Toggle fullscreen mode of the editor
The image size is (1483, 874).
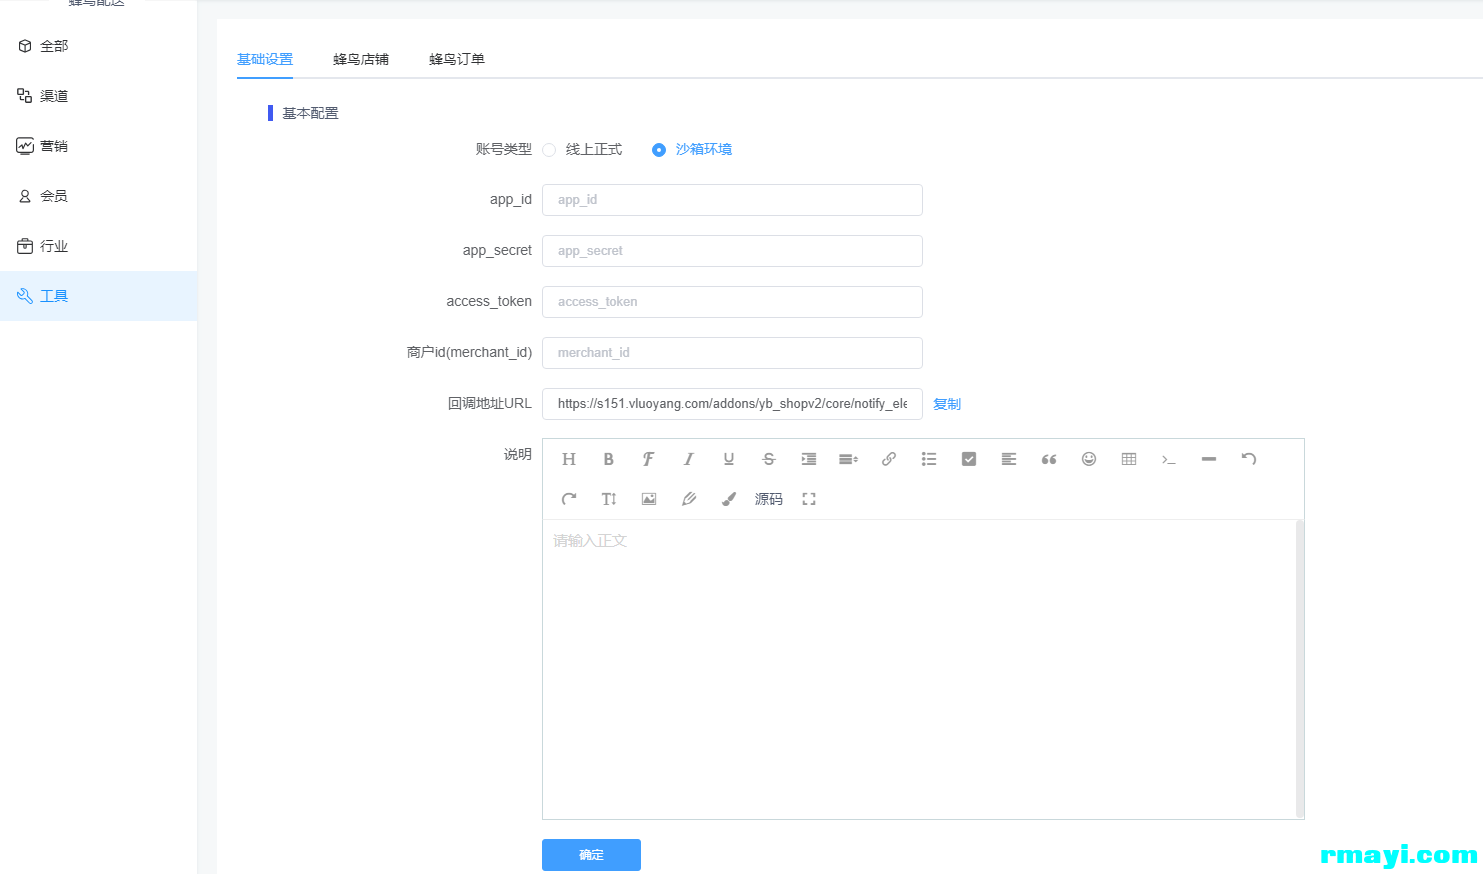(x=809, y=499)
